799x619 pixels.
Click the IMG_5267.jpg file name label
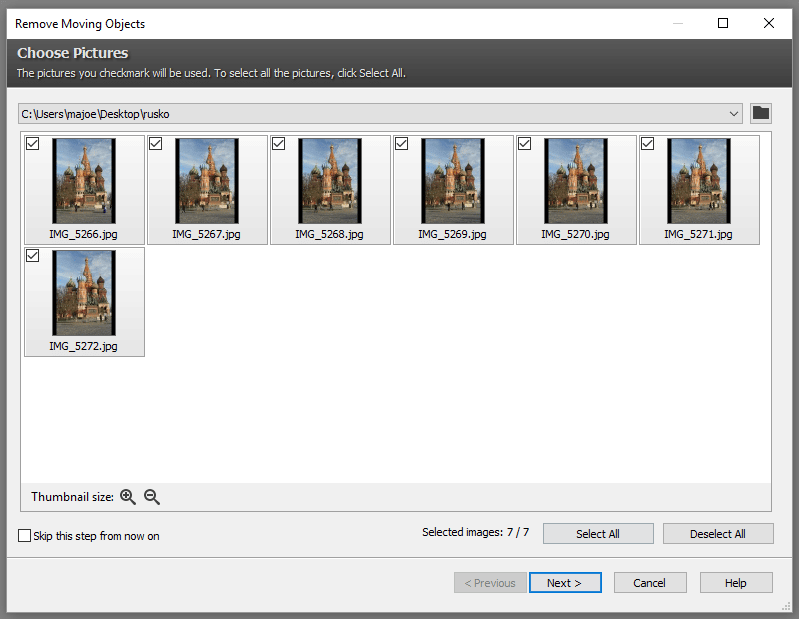tap(206, 234)
